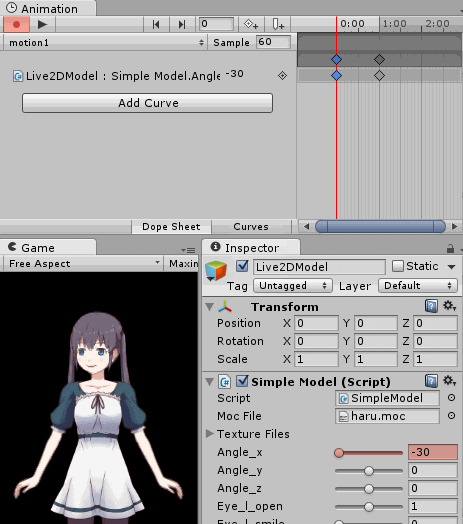This screenshot has height=524, width=463.
Task: Open the Tag dropdown showing Untagged
Action: [293, 286]
